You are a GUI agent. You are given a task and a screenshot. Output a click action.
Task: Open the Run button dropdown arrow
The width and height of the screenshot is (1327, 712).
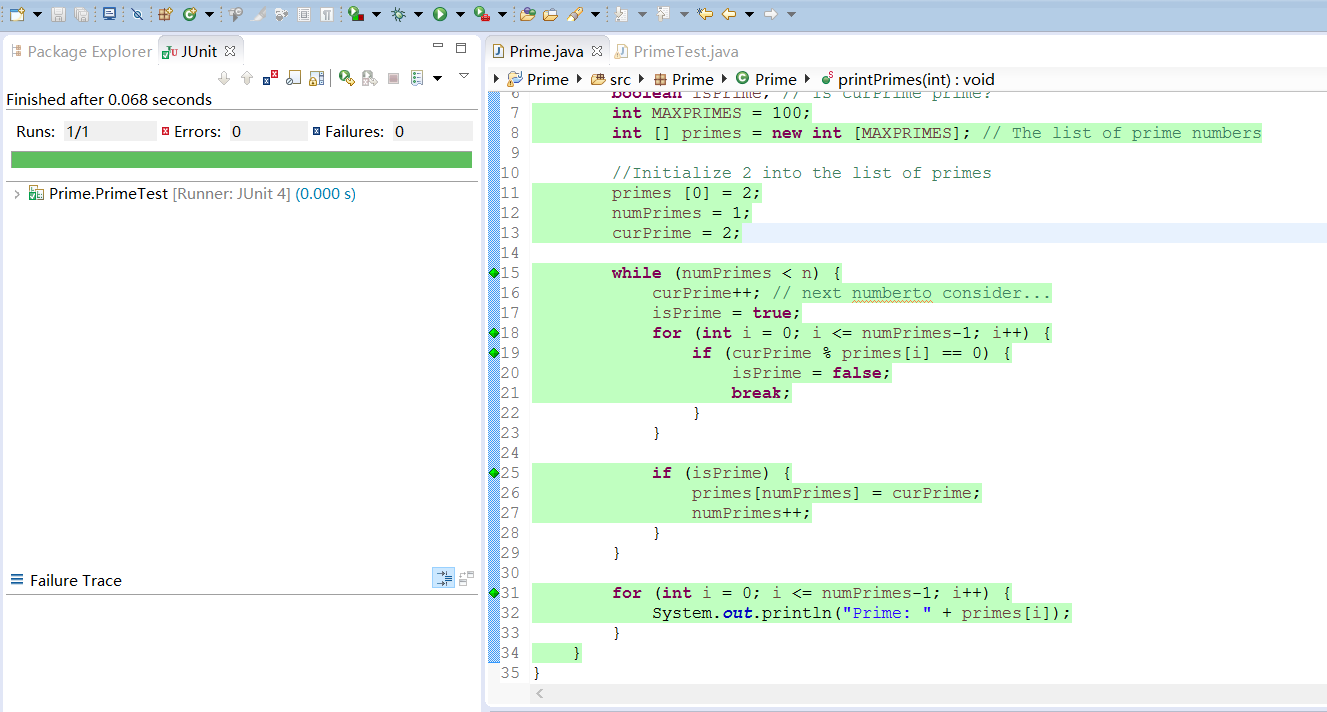coord(460,14)
